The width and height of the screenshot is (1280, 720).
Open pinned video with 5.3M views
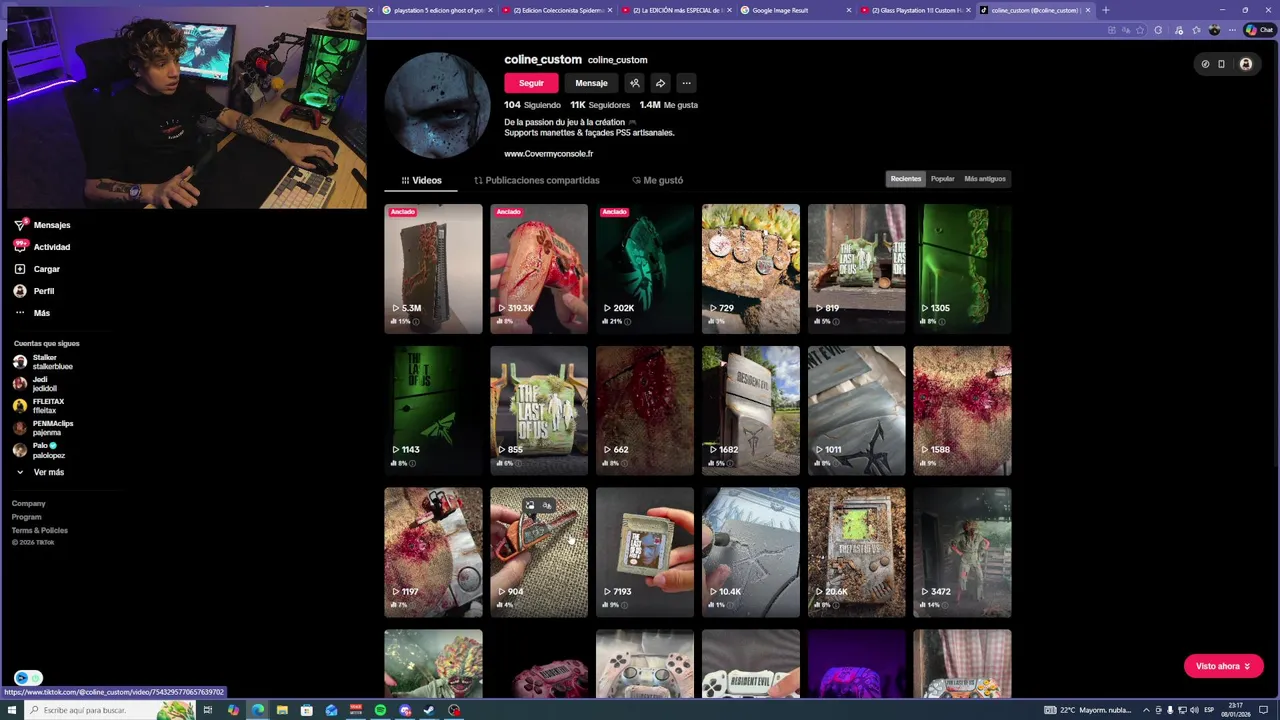433,269
